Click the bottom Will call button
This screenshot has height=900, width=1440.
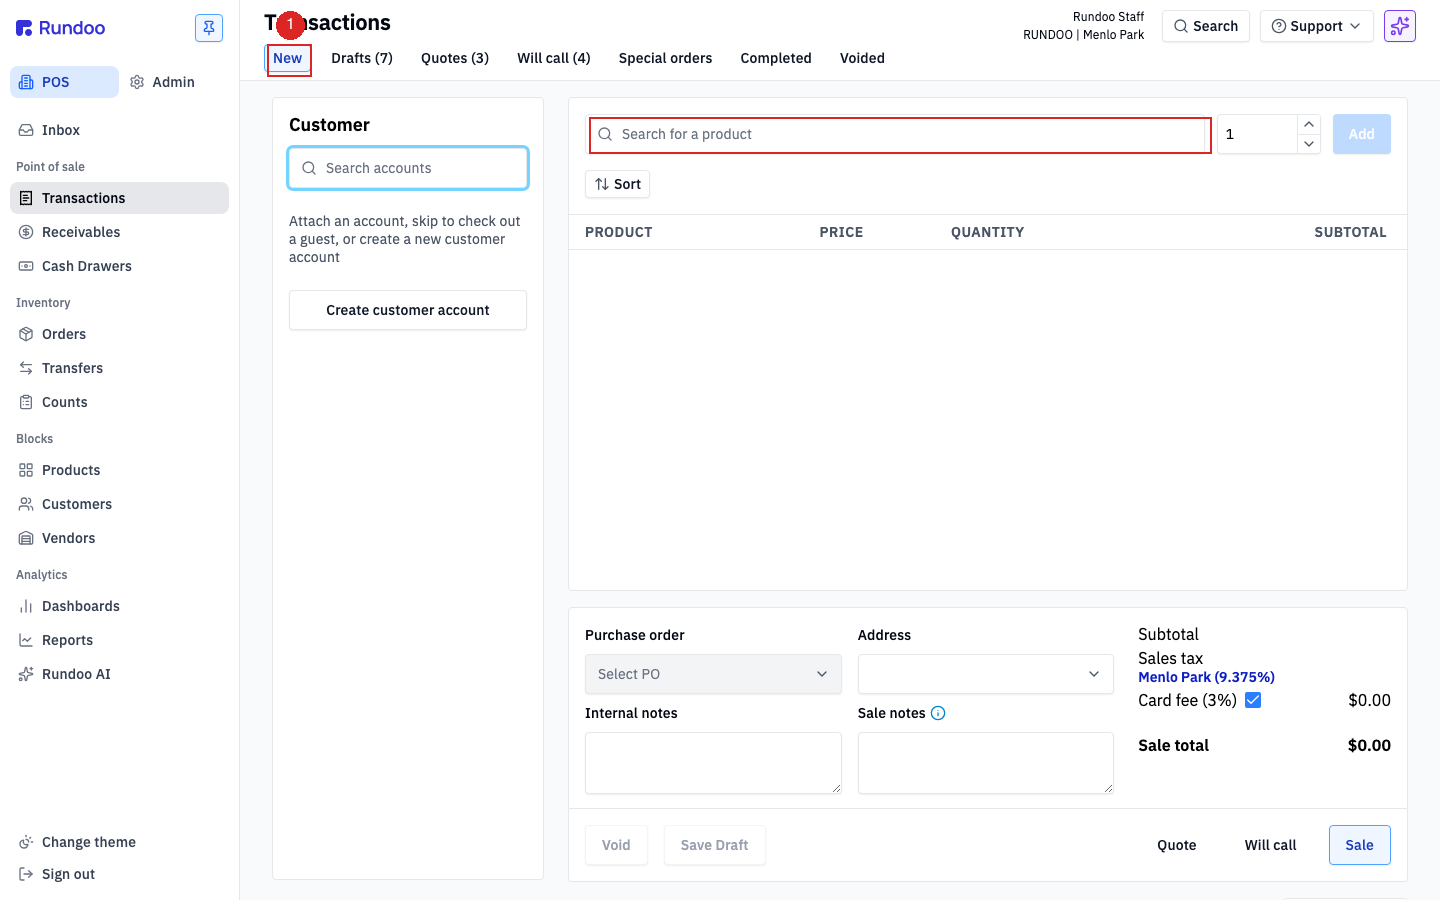click(x=1271, y=845)
